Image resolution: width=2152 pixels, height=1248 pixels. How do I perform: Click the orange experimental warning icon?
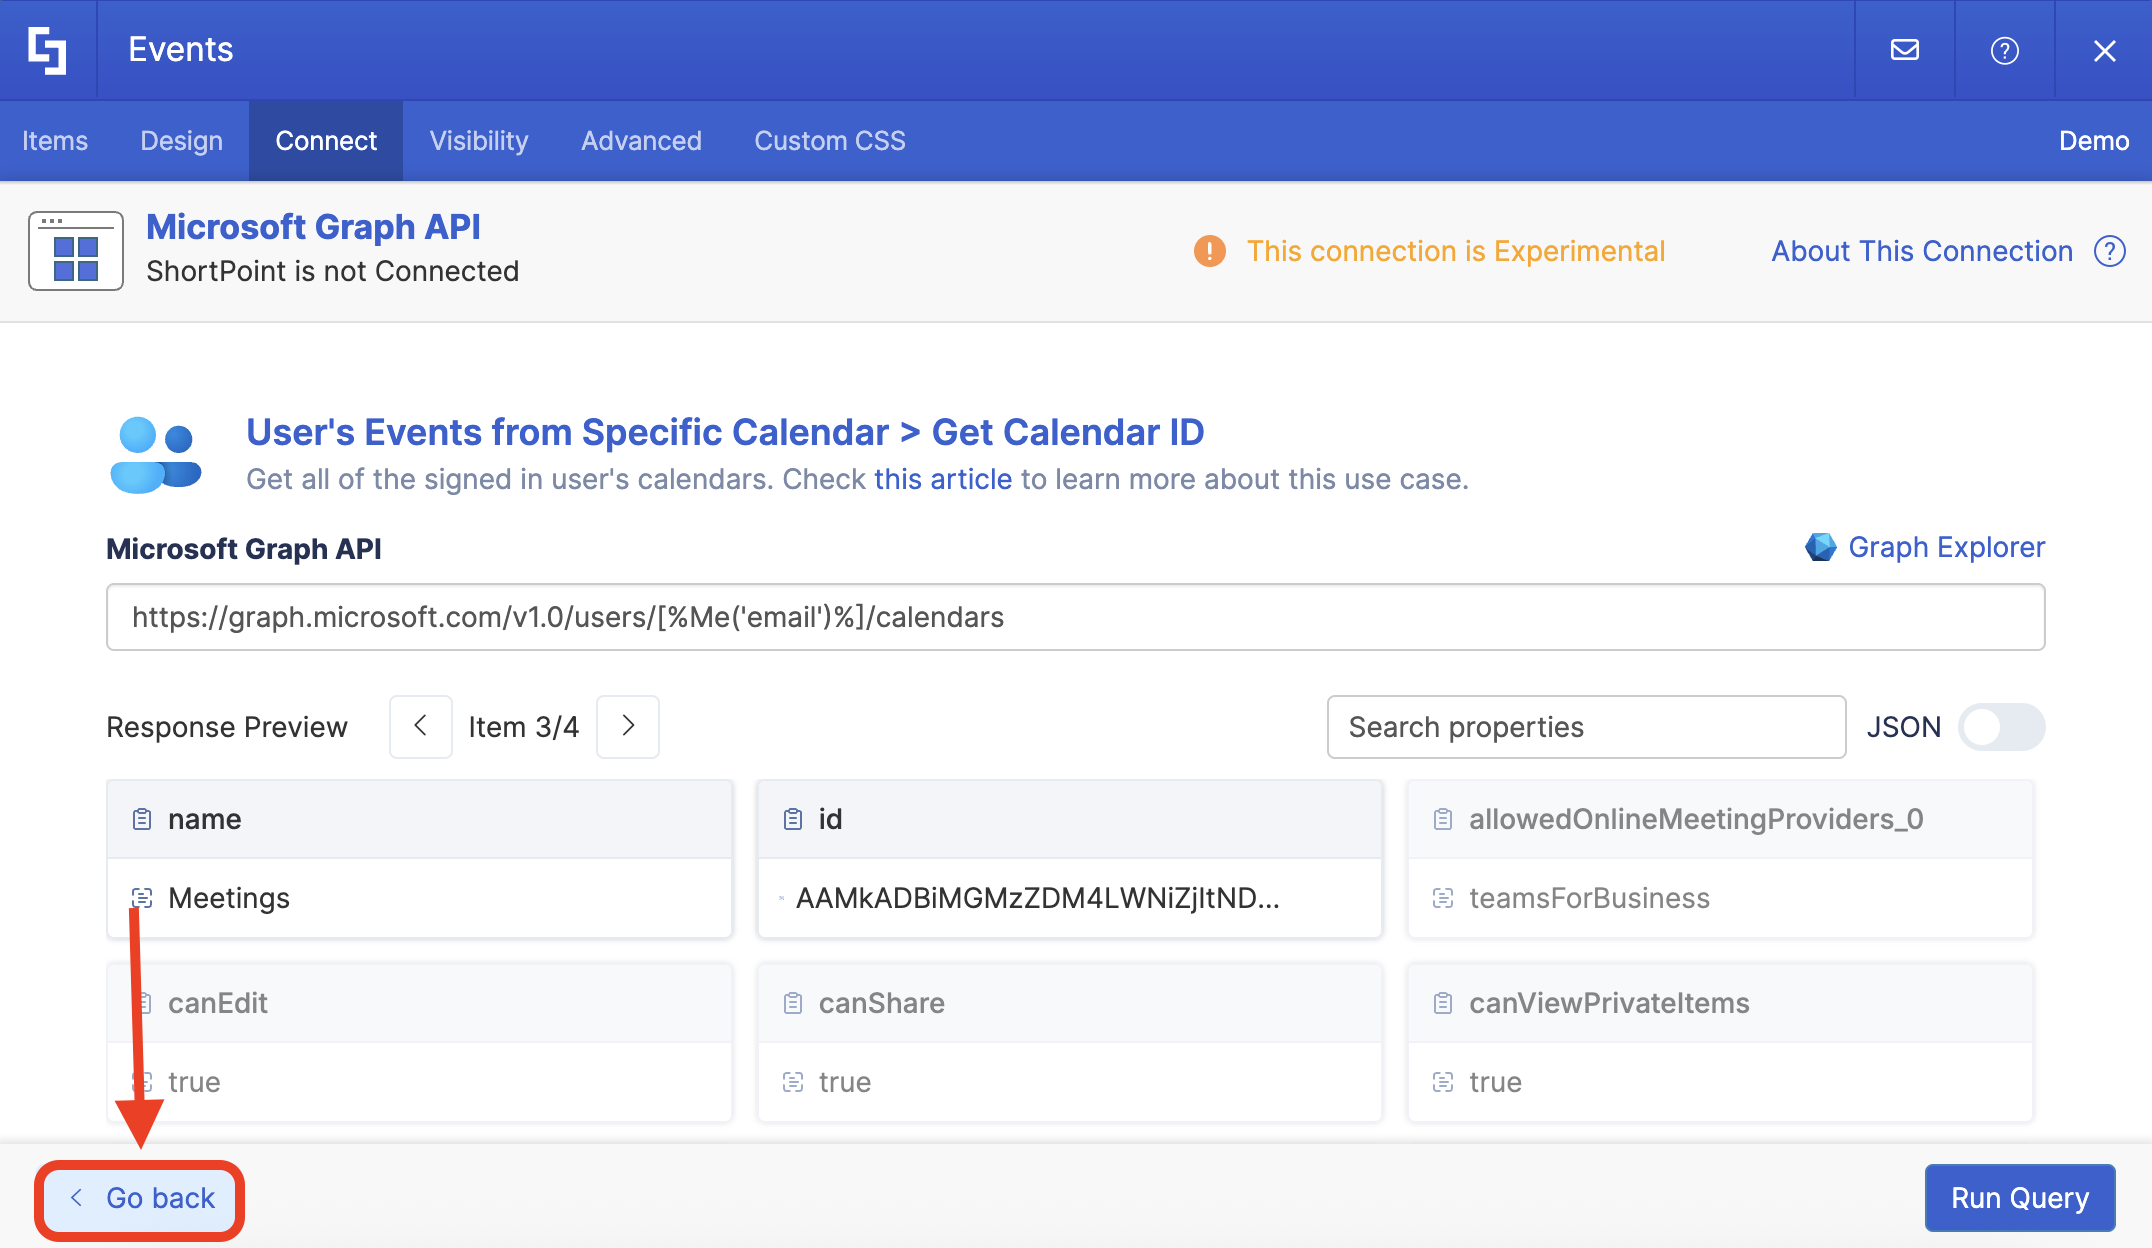(x=1209, y=251)
